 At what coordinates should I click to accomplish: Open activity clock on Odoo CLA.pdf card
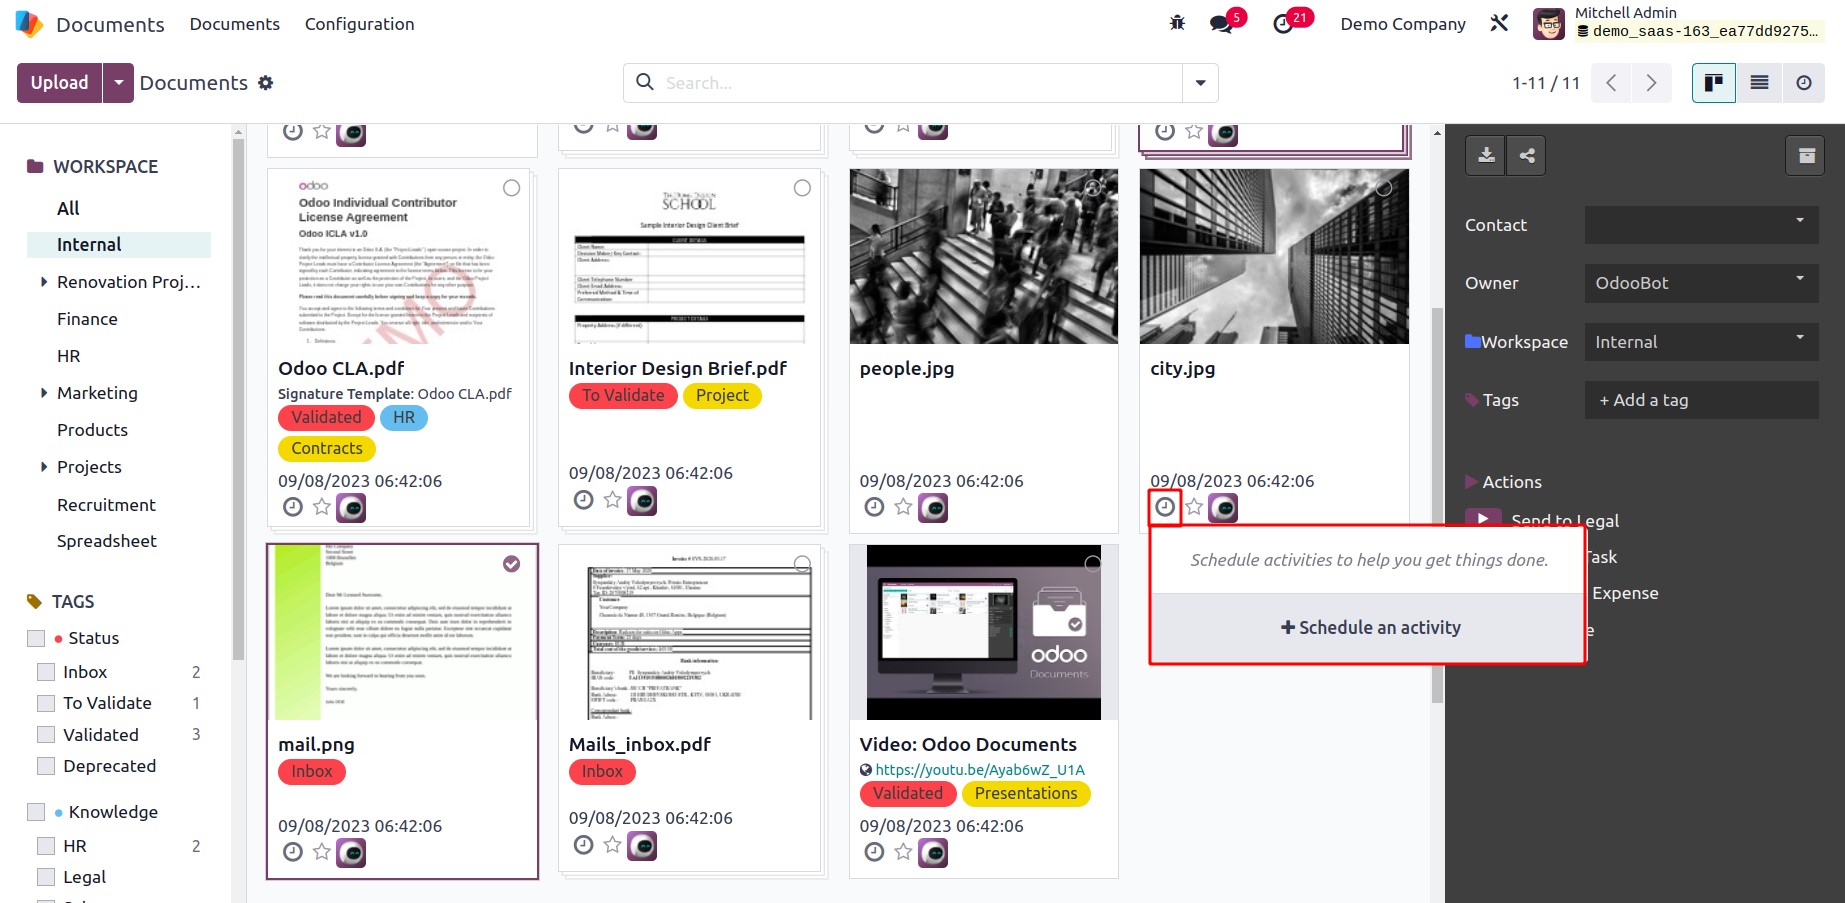[x=293, y=507]
